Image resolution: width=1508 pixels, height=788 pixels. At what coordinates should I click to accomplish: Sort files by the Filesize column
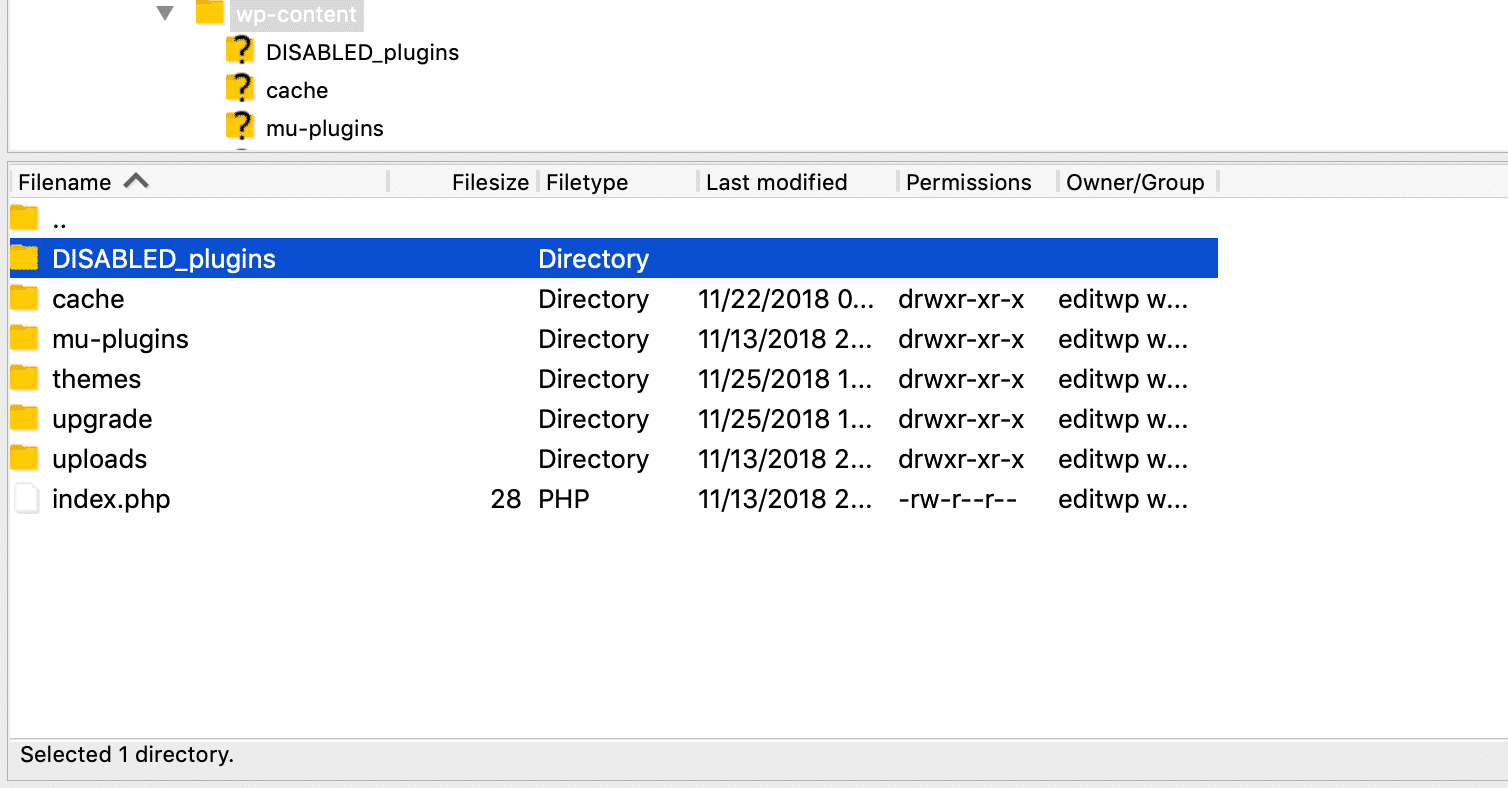[x=489, y=181]
